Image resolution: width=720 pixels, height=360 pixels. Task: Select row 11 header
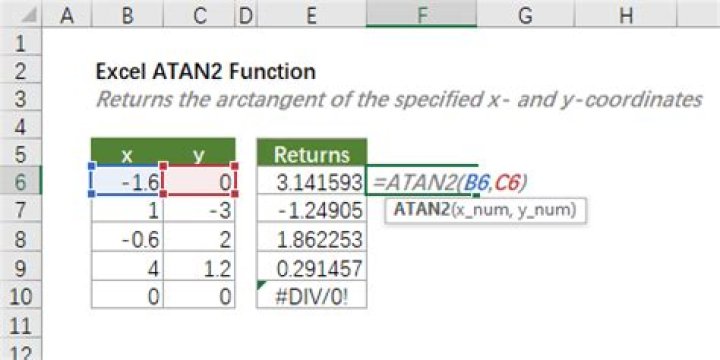pos(21,326)
